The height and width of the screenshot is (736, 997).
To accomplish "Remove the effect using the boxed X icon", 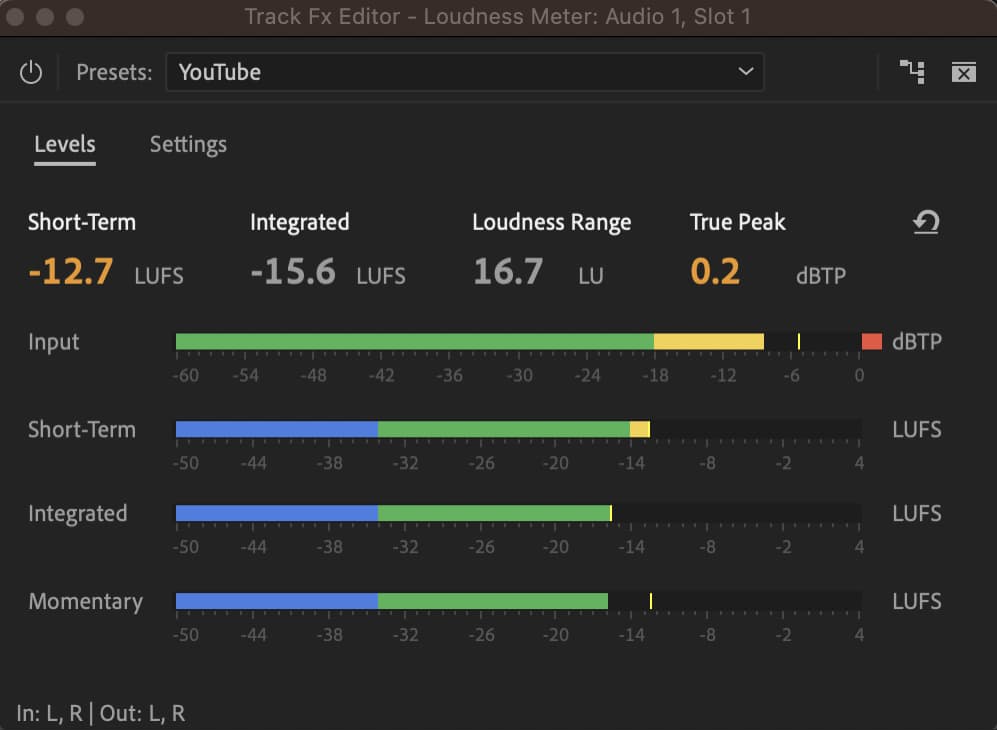I will pyautogui.click(x=963, y=72).
